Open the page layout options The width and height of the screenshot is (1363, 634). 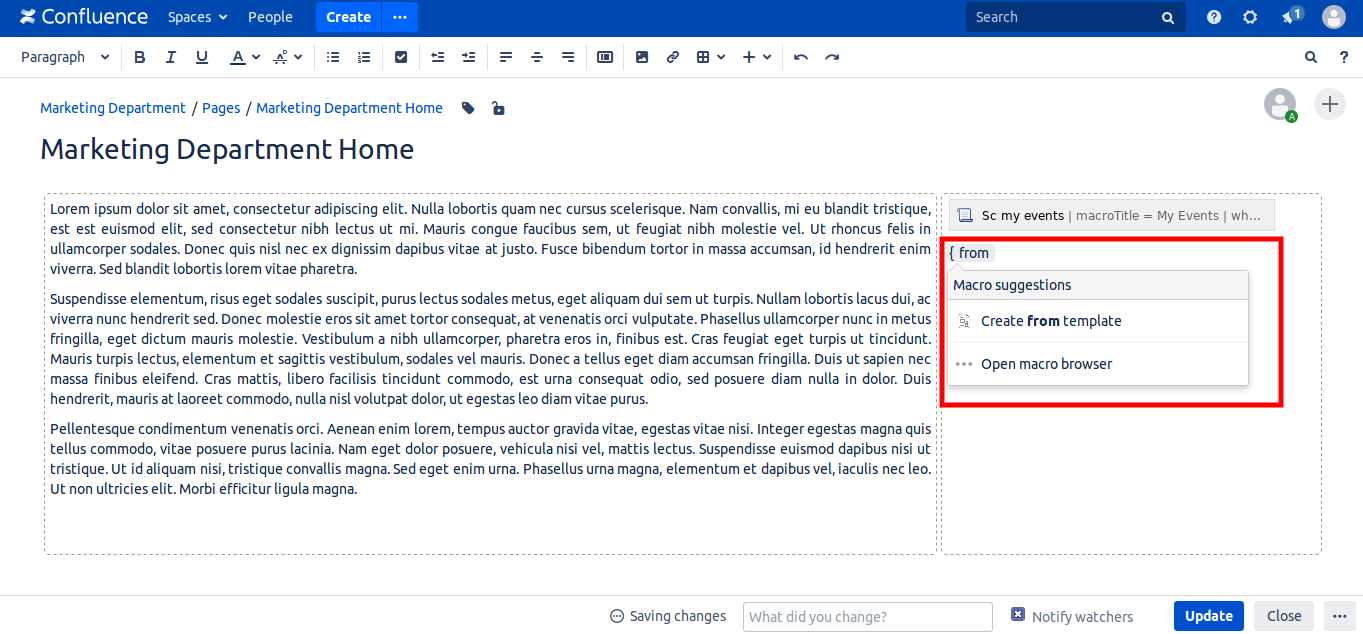pyautogui.click(x=605, y=57)
